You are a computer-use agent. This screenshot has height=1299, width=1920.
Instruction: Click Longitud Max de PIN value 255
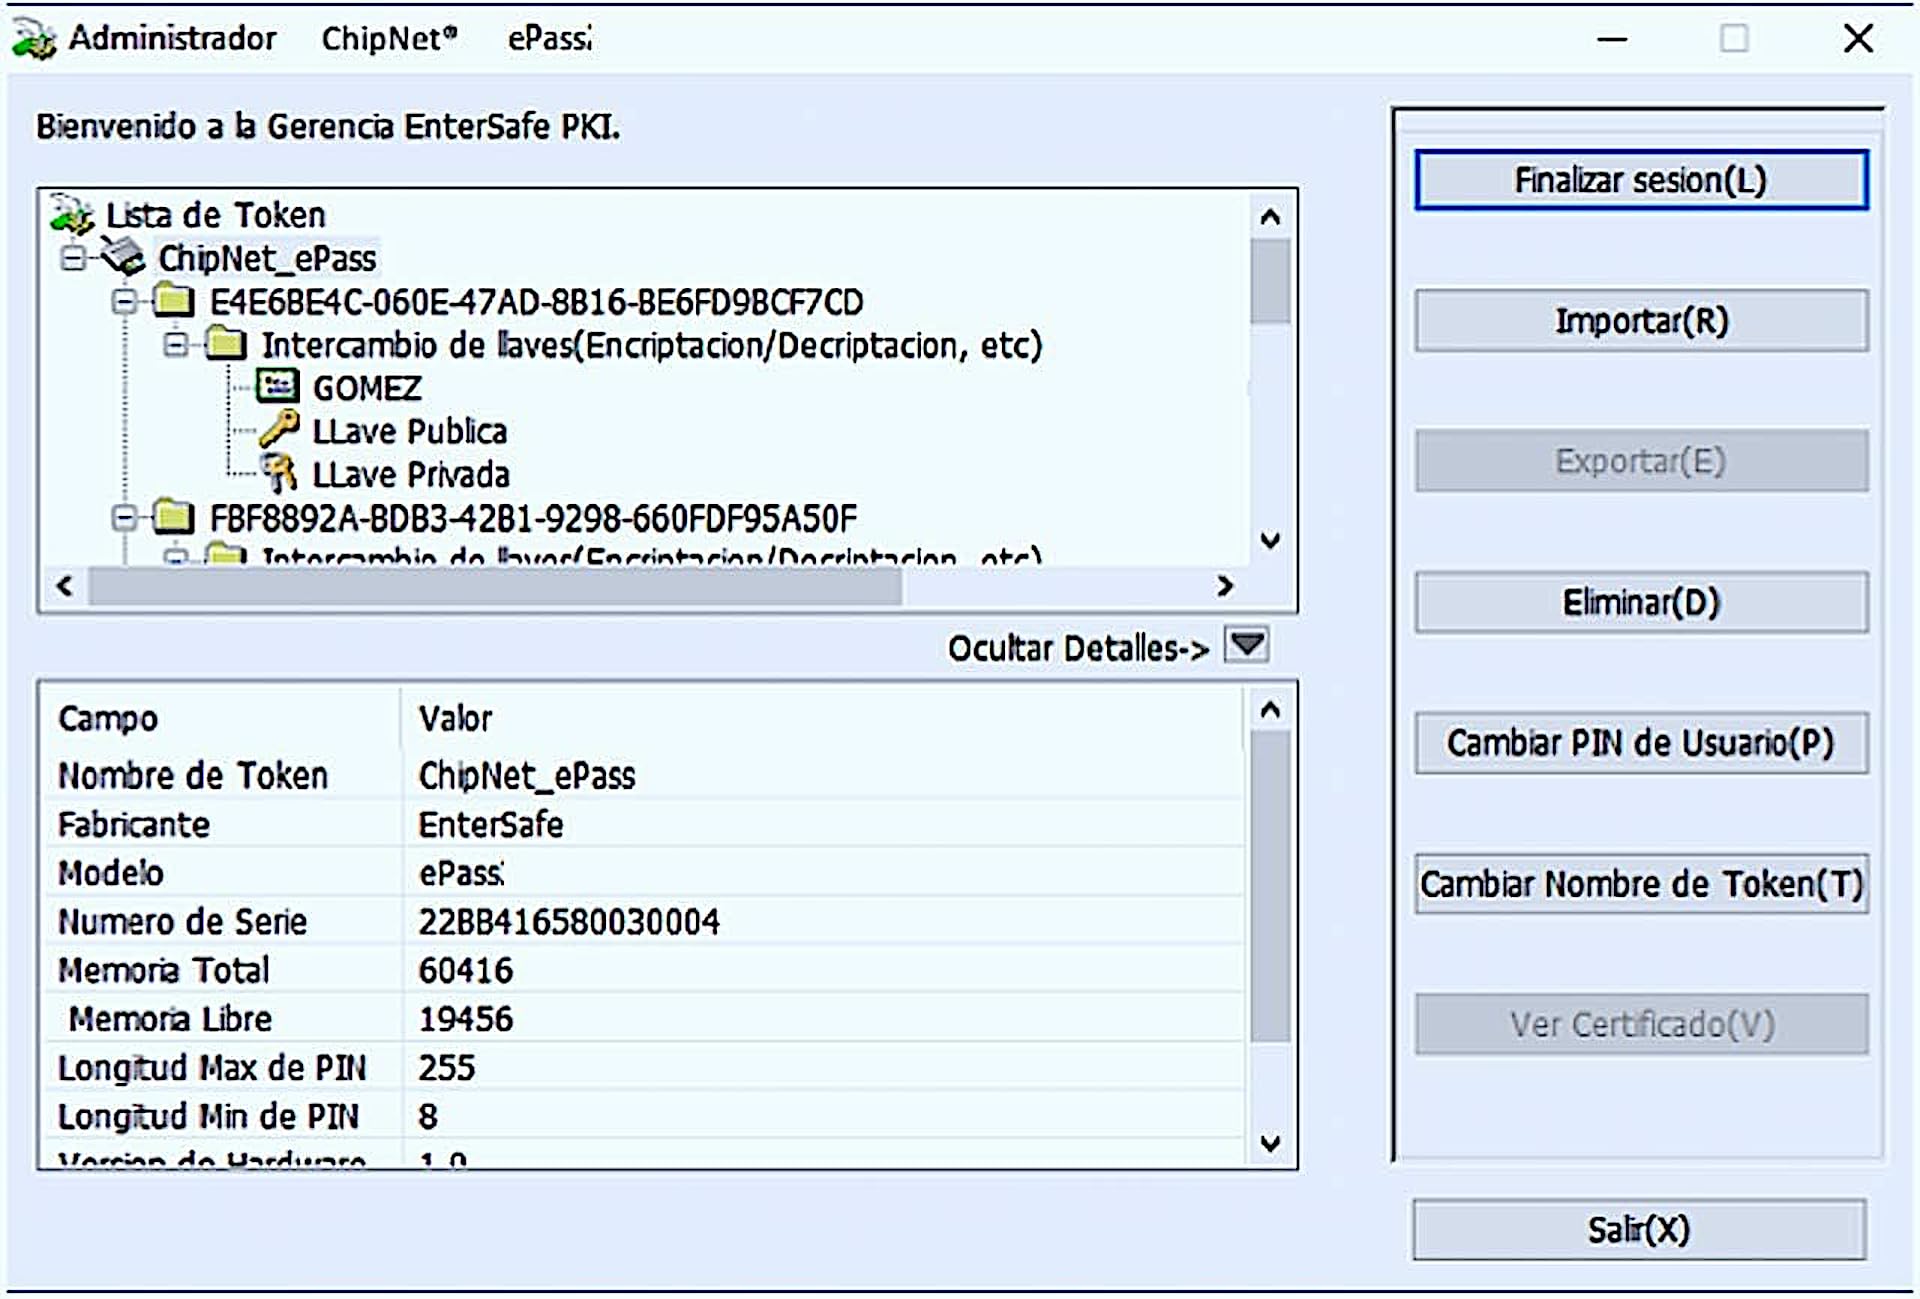click(447, 1068)
